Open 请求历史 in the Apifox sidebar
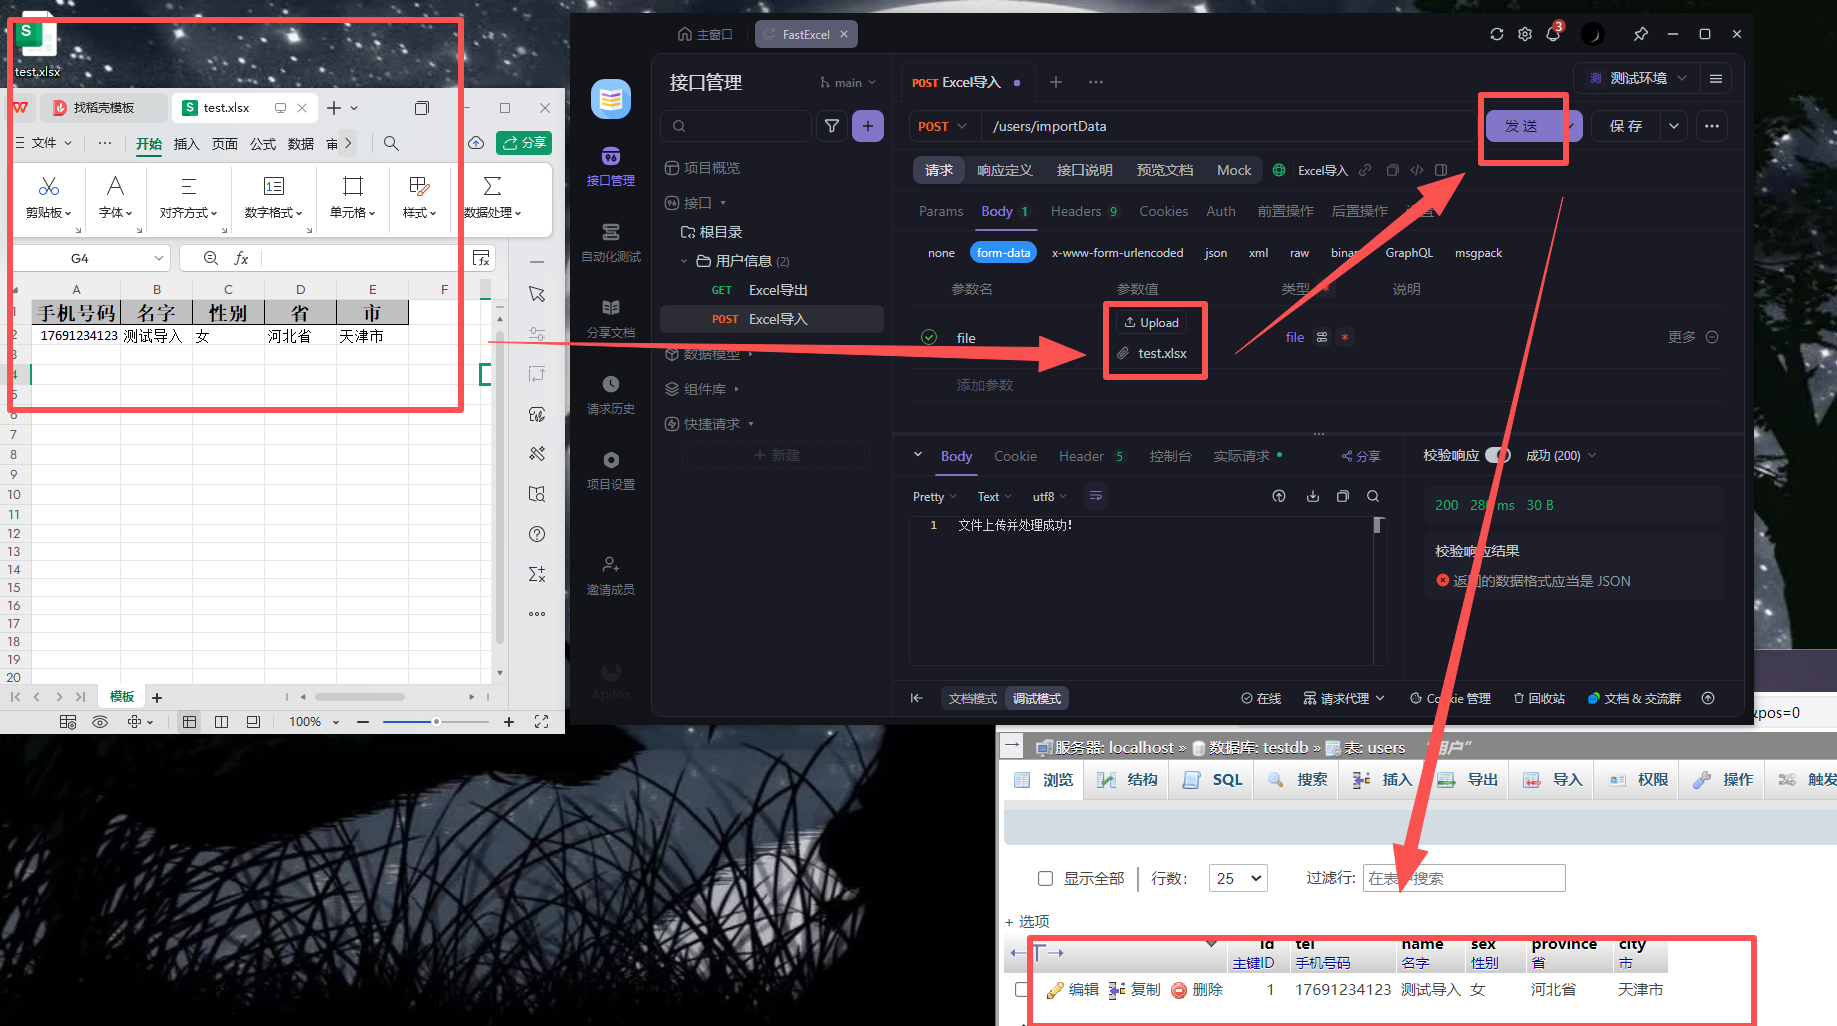The height and width of the screenshot is (1026, 1837). click(x=610, y=394)
